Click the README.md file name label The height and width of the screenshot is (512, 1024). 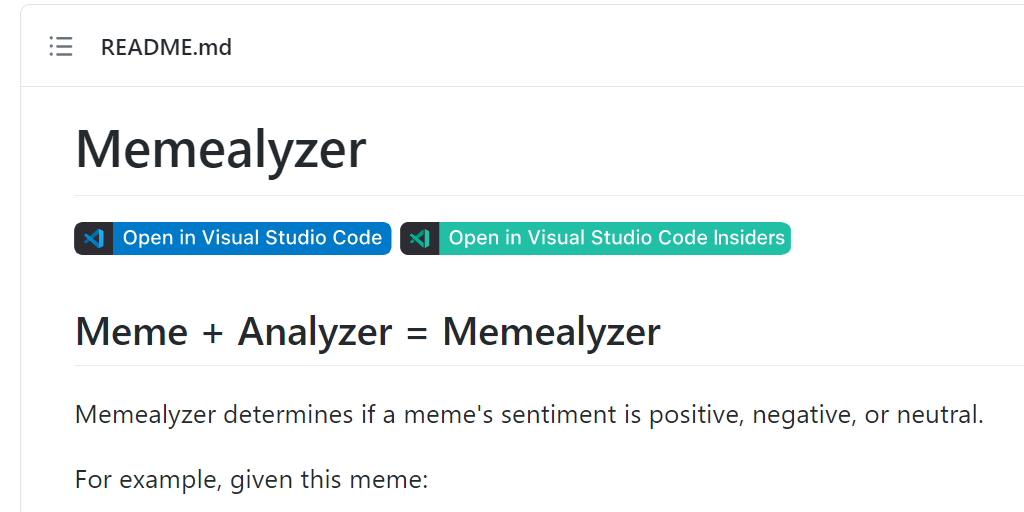tap(166, 47)
